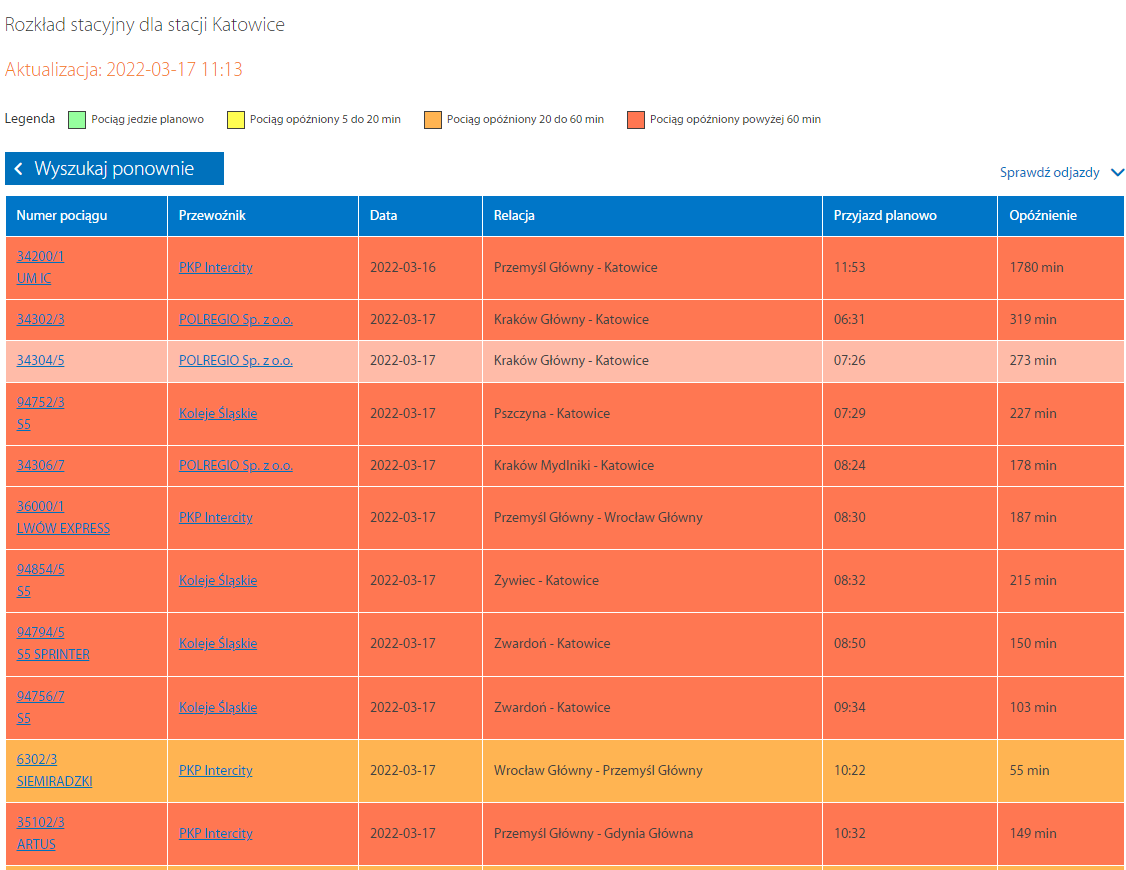Viewport: 1126px width, 870px height.
Task: Open the LWÓW EXPRESS train link
Action: (x=63, y=528)
